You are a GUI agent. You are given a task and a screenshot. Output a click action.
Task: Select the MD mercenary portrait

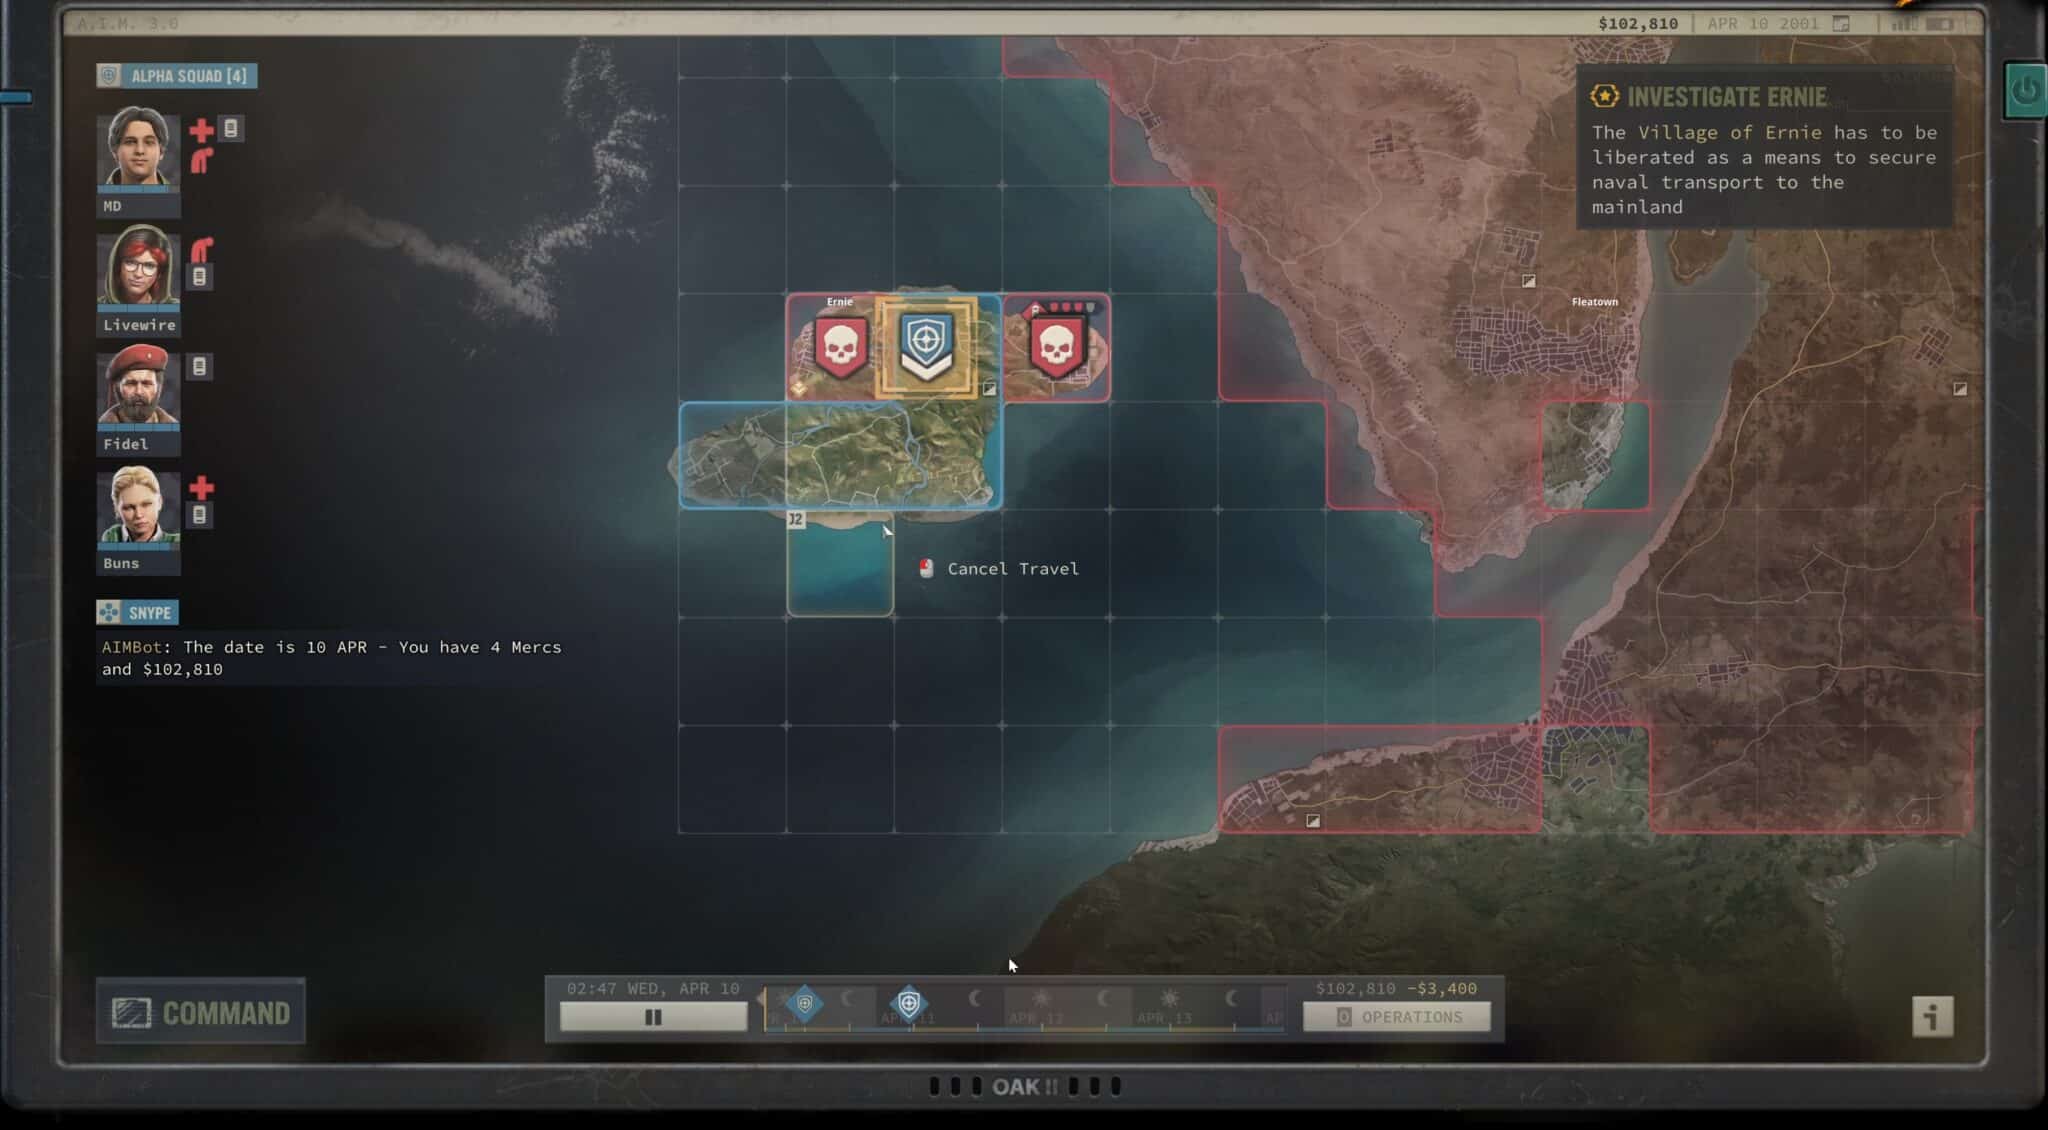[x=138, y=150]
